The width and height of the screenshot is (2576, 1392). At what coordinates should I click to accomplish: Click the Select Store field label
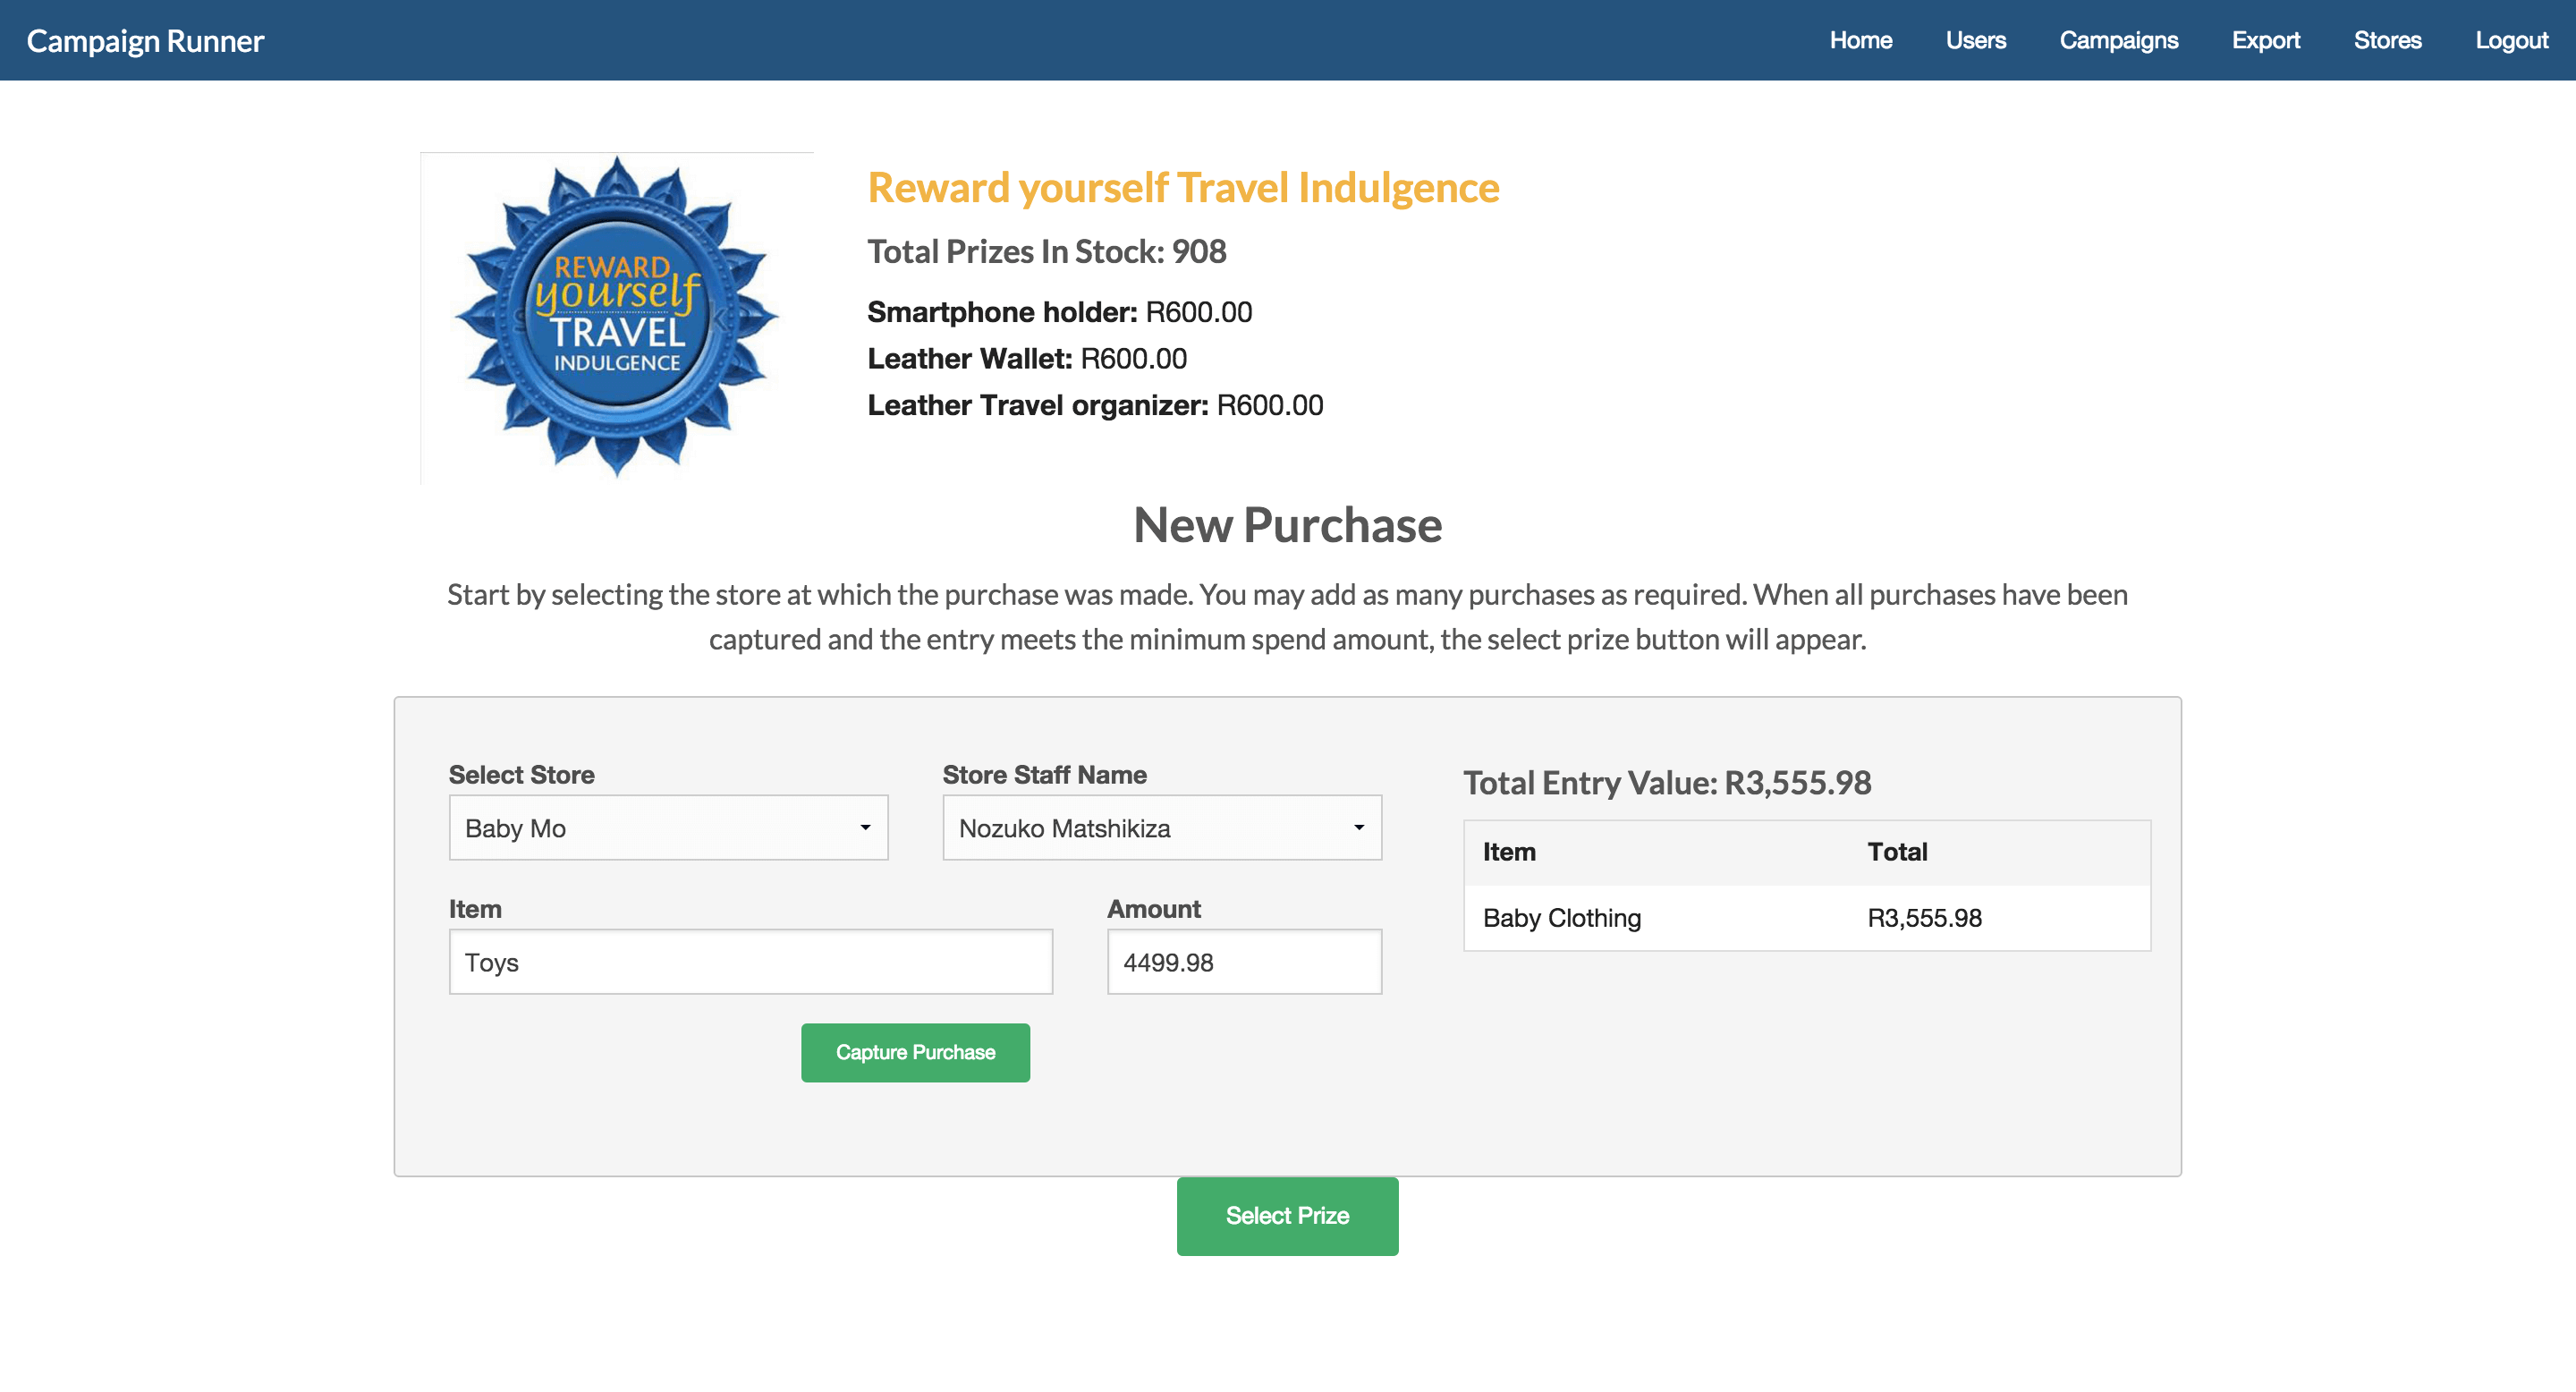[x=521, y=775]
